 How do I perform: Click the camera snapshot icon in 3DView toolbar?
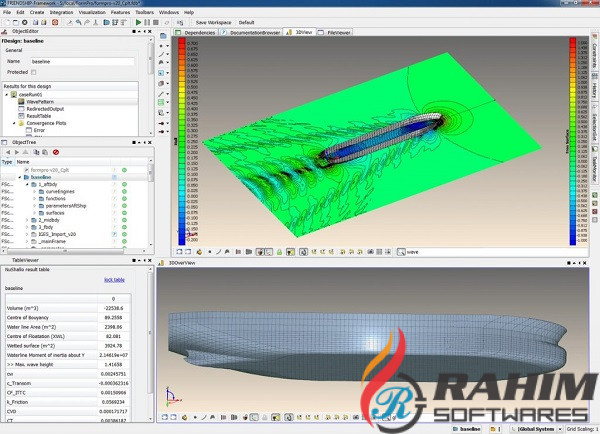370,252
